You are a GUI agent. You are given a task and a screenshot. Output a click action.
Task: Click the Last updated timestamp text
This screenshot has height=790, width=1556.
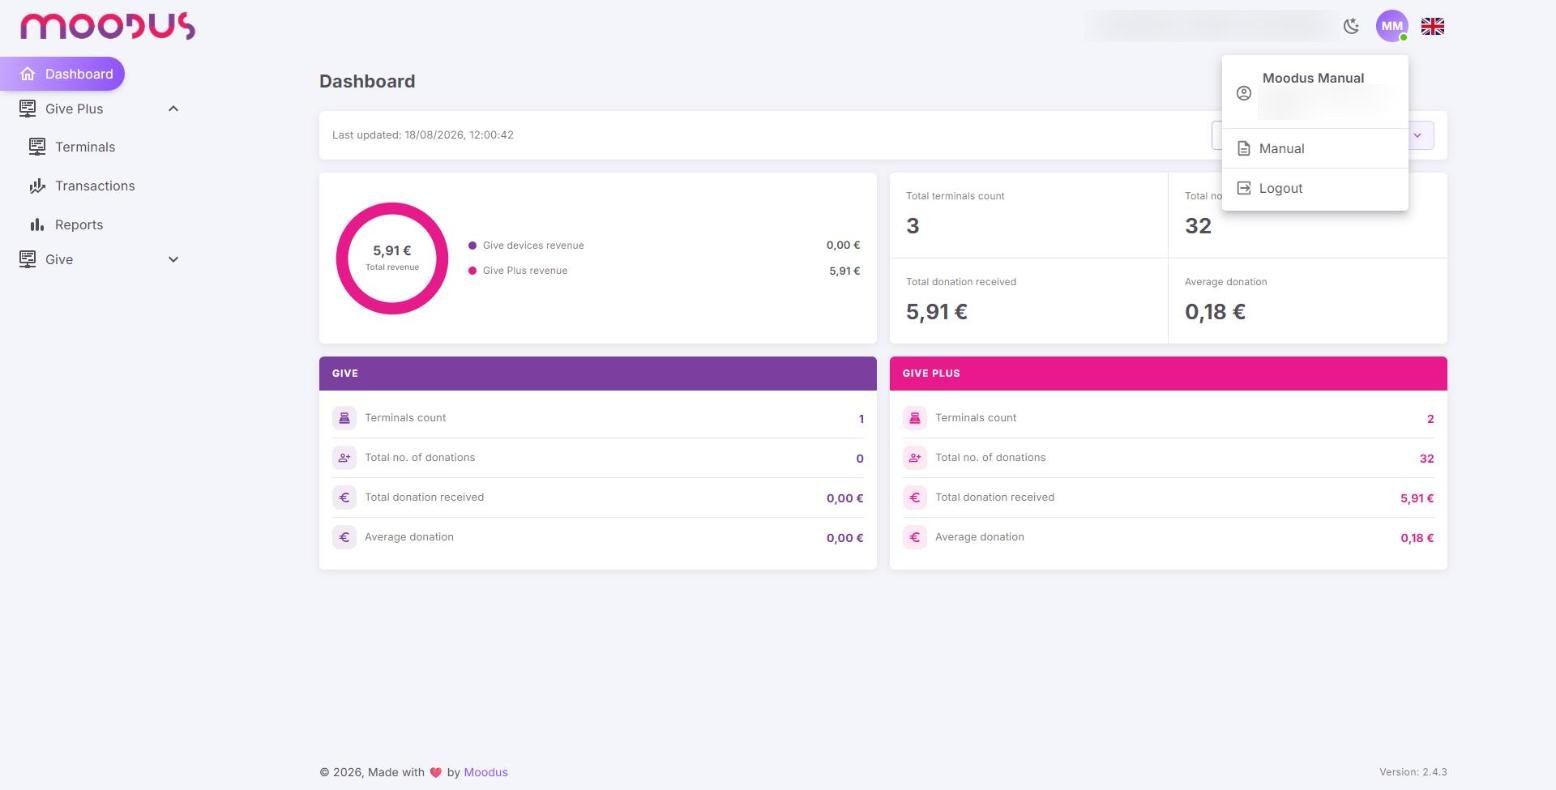pyautogui.click(x=423, y=135)
